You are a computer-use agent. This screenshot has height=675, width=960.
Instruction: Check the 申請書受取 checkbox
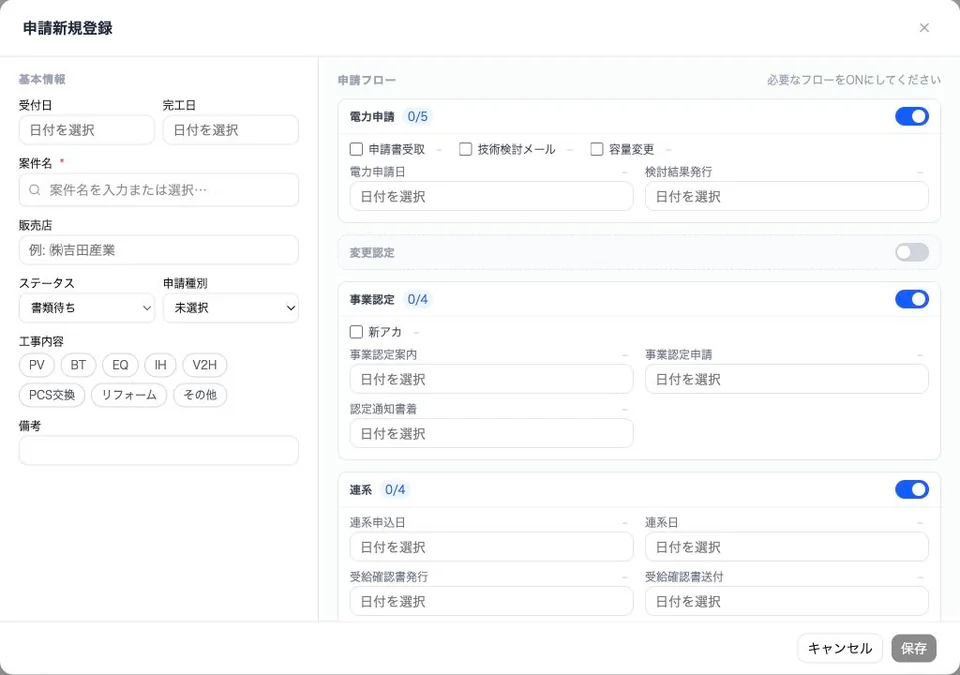(x=356, y=149)
